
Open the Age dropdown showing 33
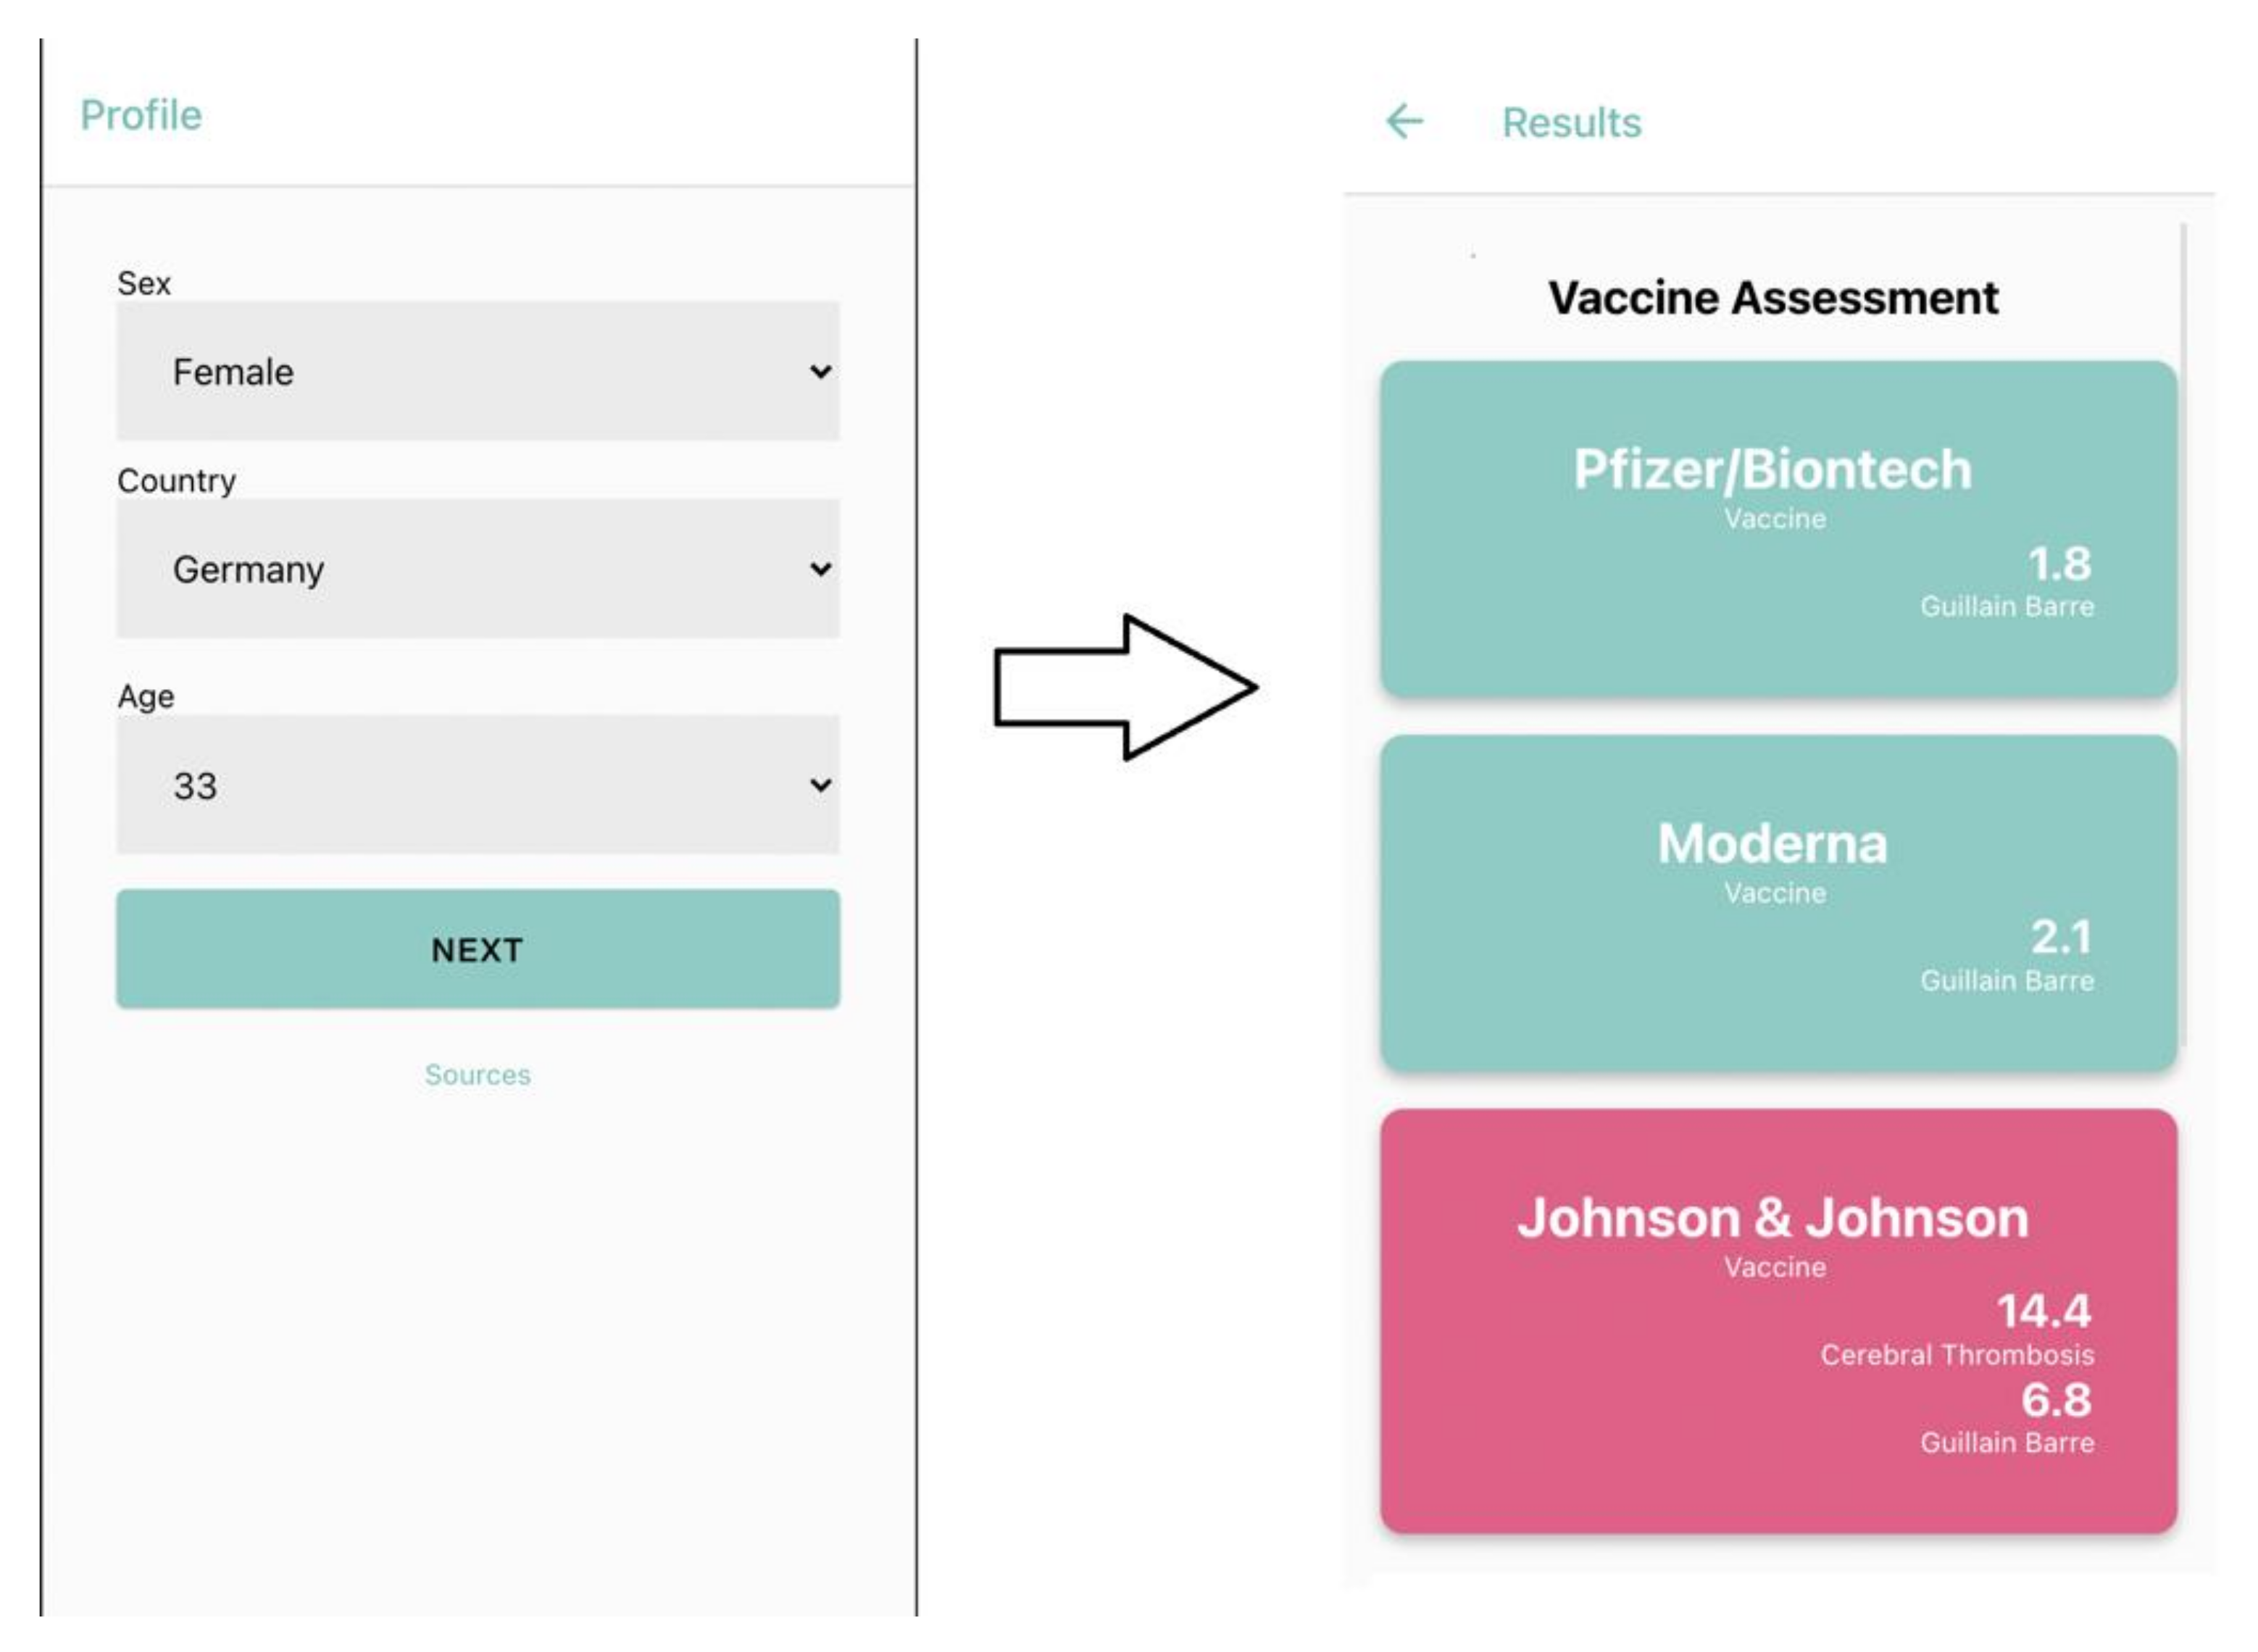click(477, 785)
